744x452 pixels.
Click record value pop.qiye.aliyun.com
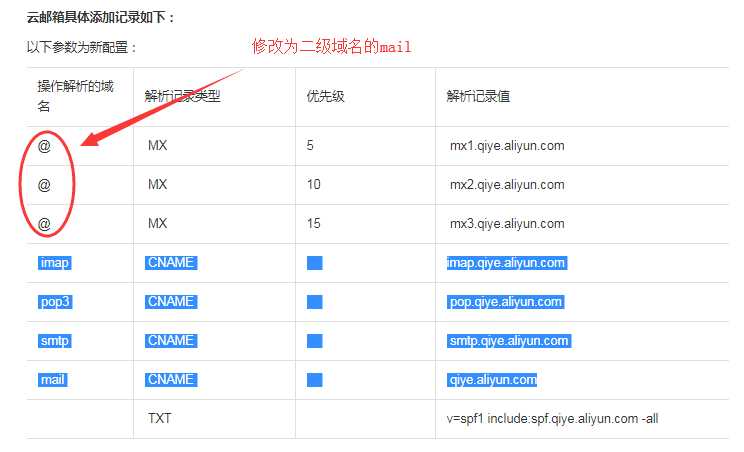[x=505, y=302]
